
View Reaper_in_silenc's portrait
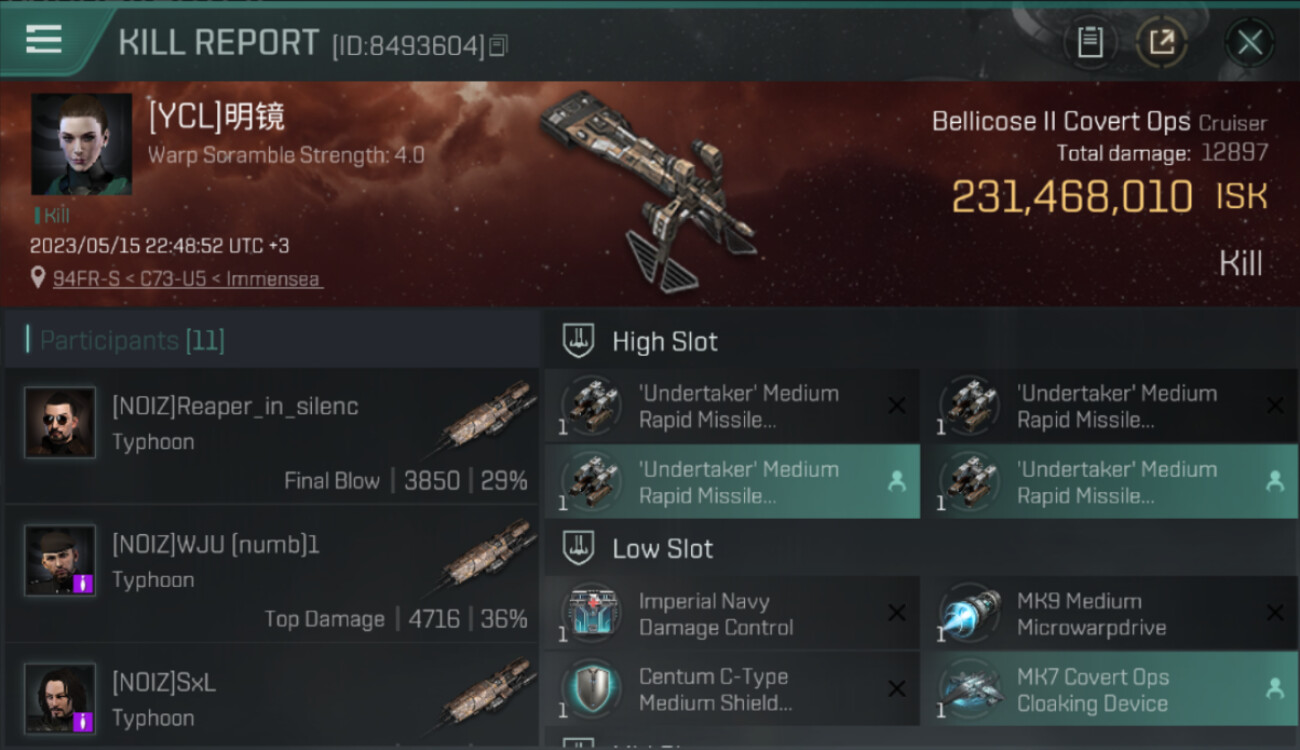[60, 423]
